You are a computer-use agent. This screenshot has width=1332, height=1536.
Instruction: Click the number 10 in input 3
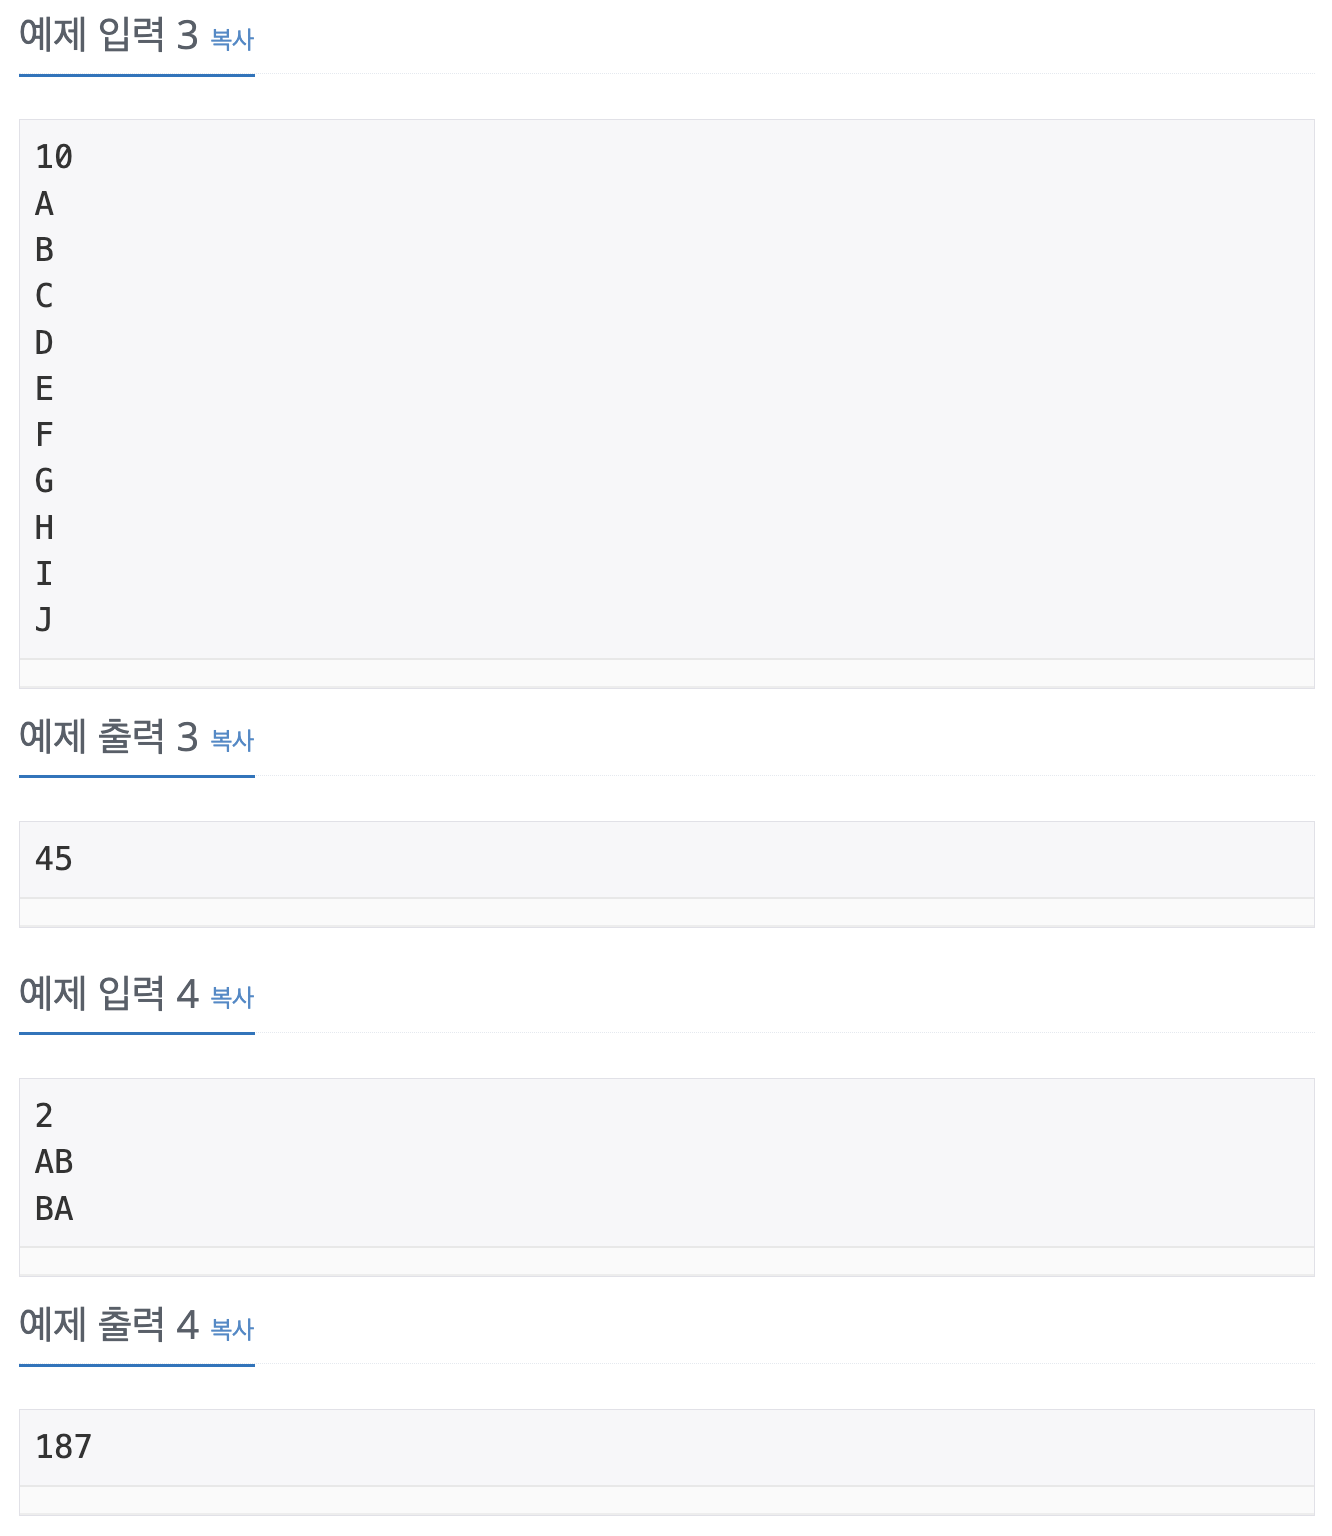coord(54,157)
